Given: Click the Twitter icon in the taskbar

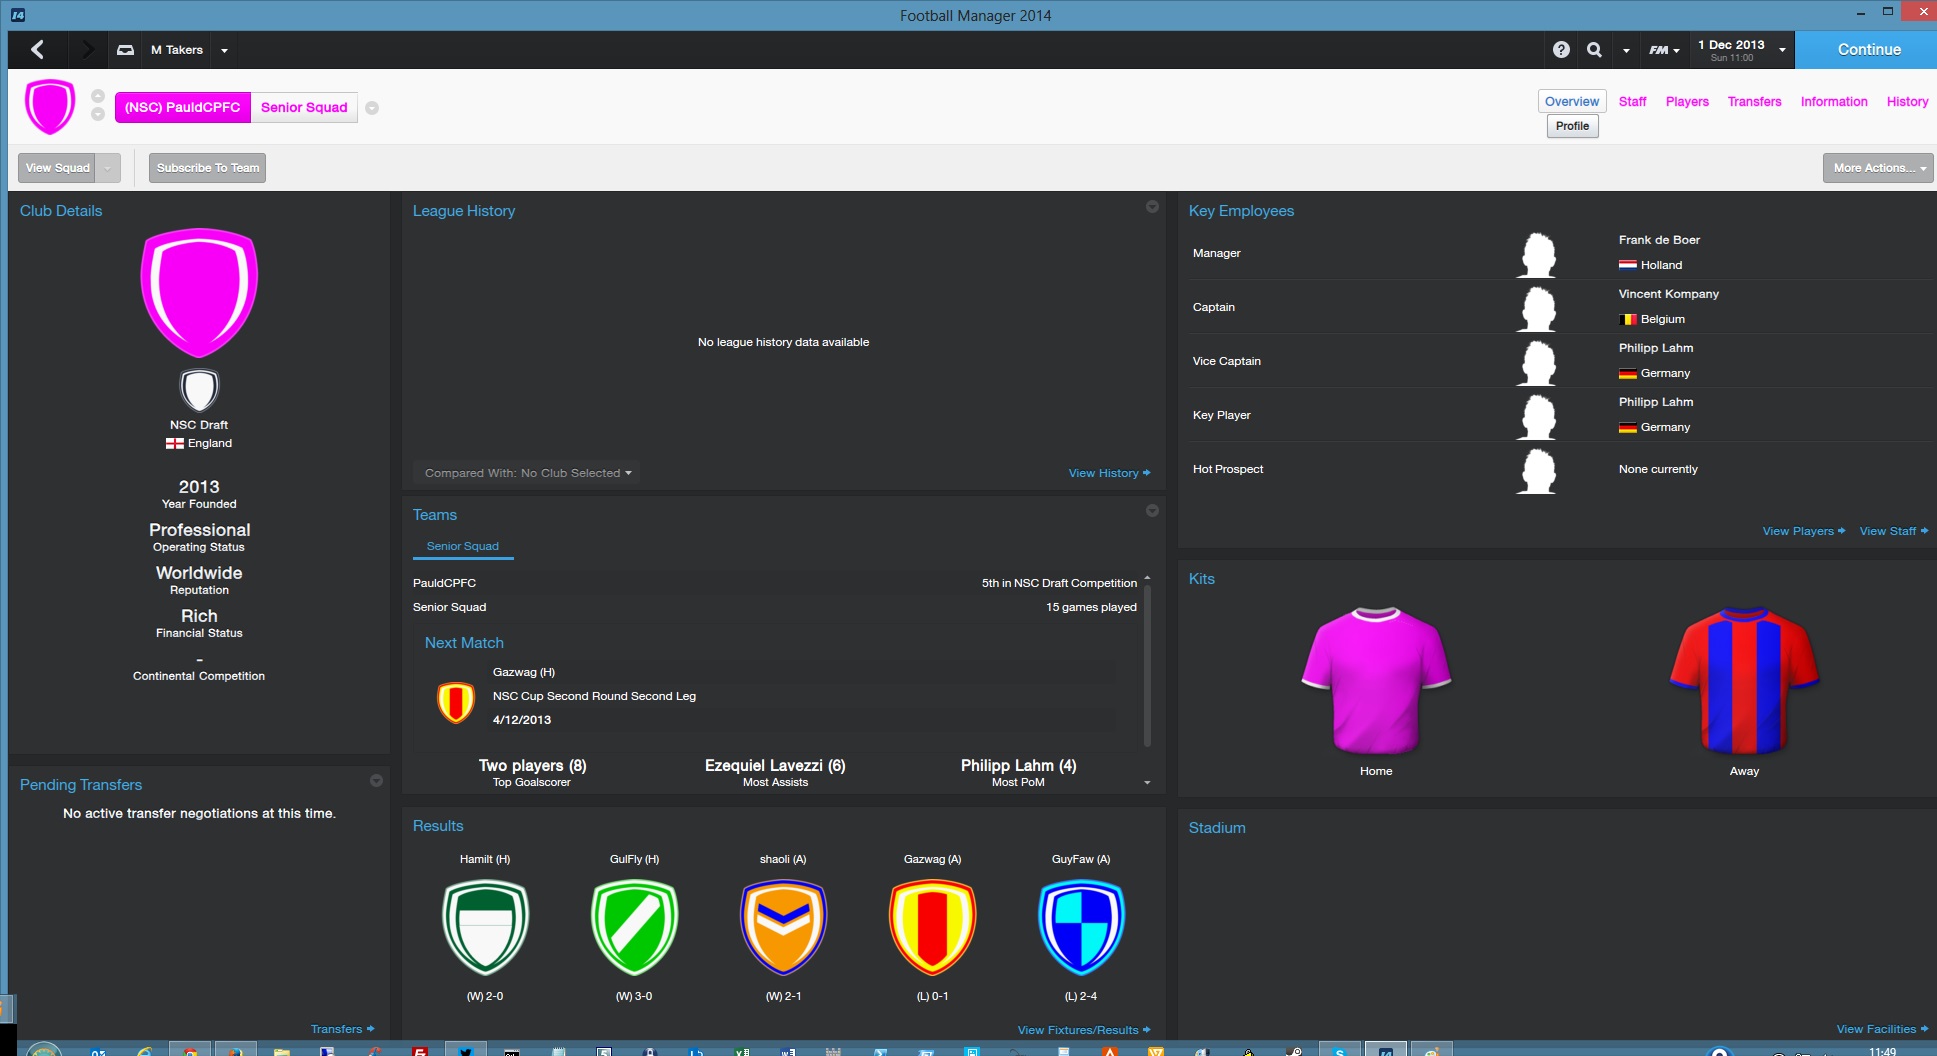Looking at the screenshot, I should [x=465, y=1050].
